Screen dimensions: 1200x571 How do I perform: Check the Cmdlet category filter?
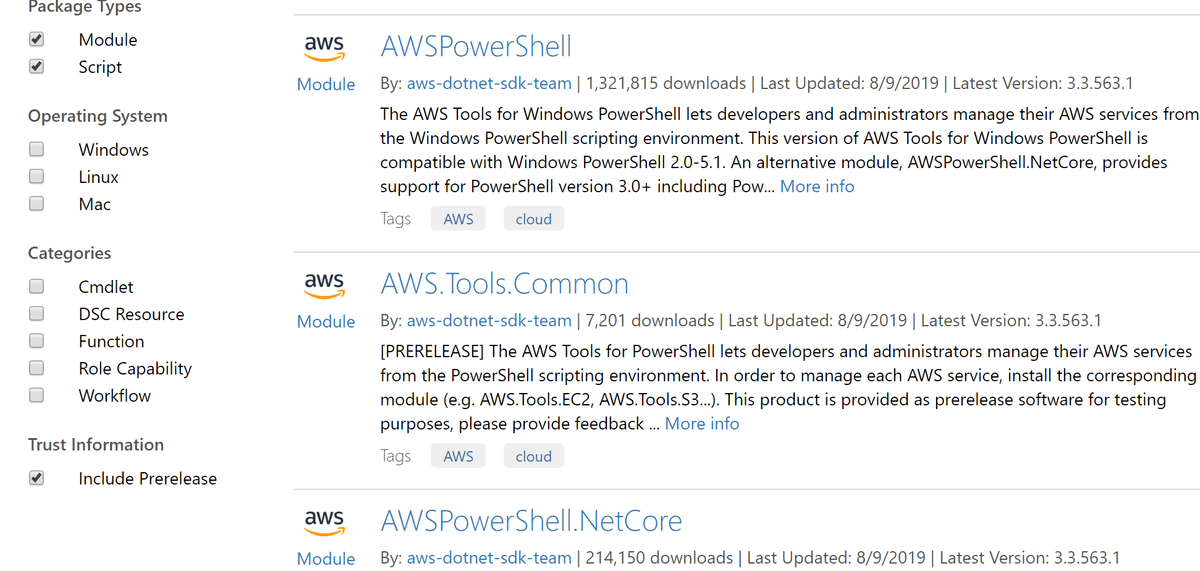click(x=37, y=287)
